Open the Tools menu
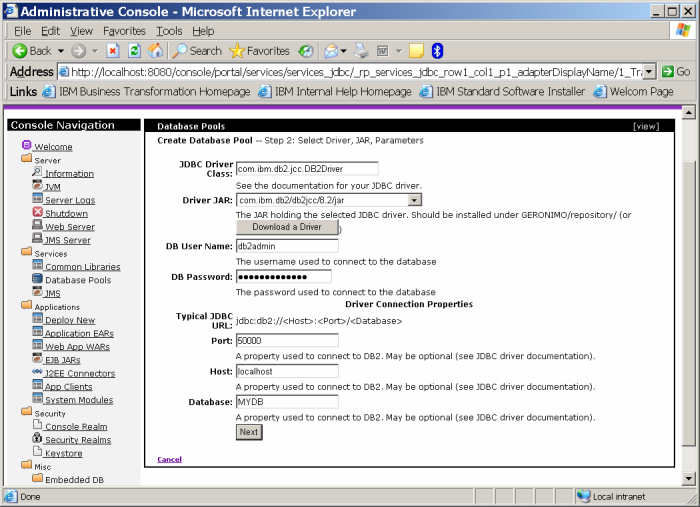The height and width of the screenshot is (507, 700). pos(169,31)
